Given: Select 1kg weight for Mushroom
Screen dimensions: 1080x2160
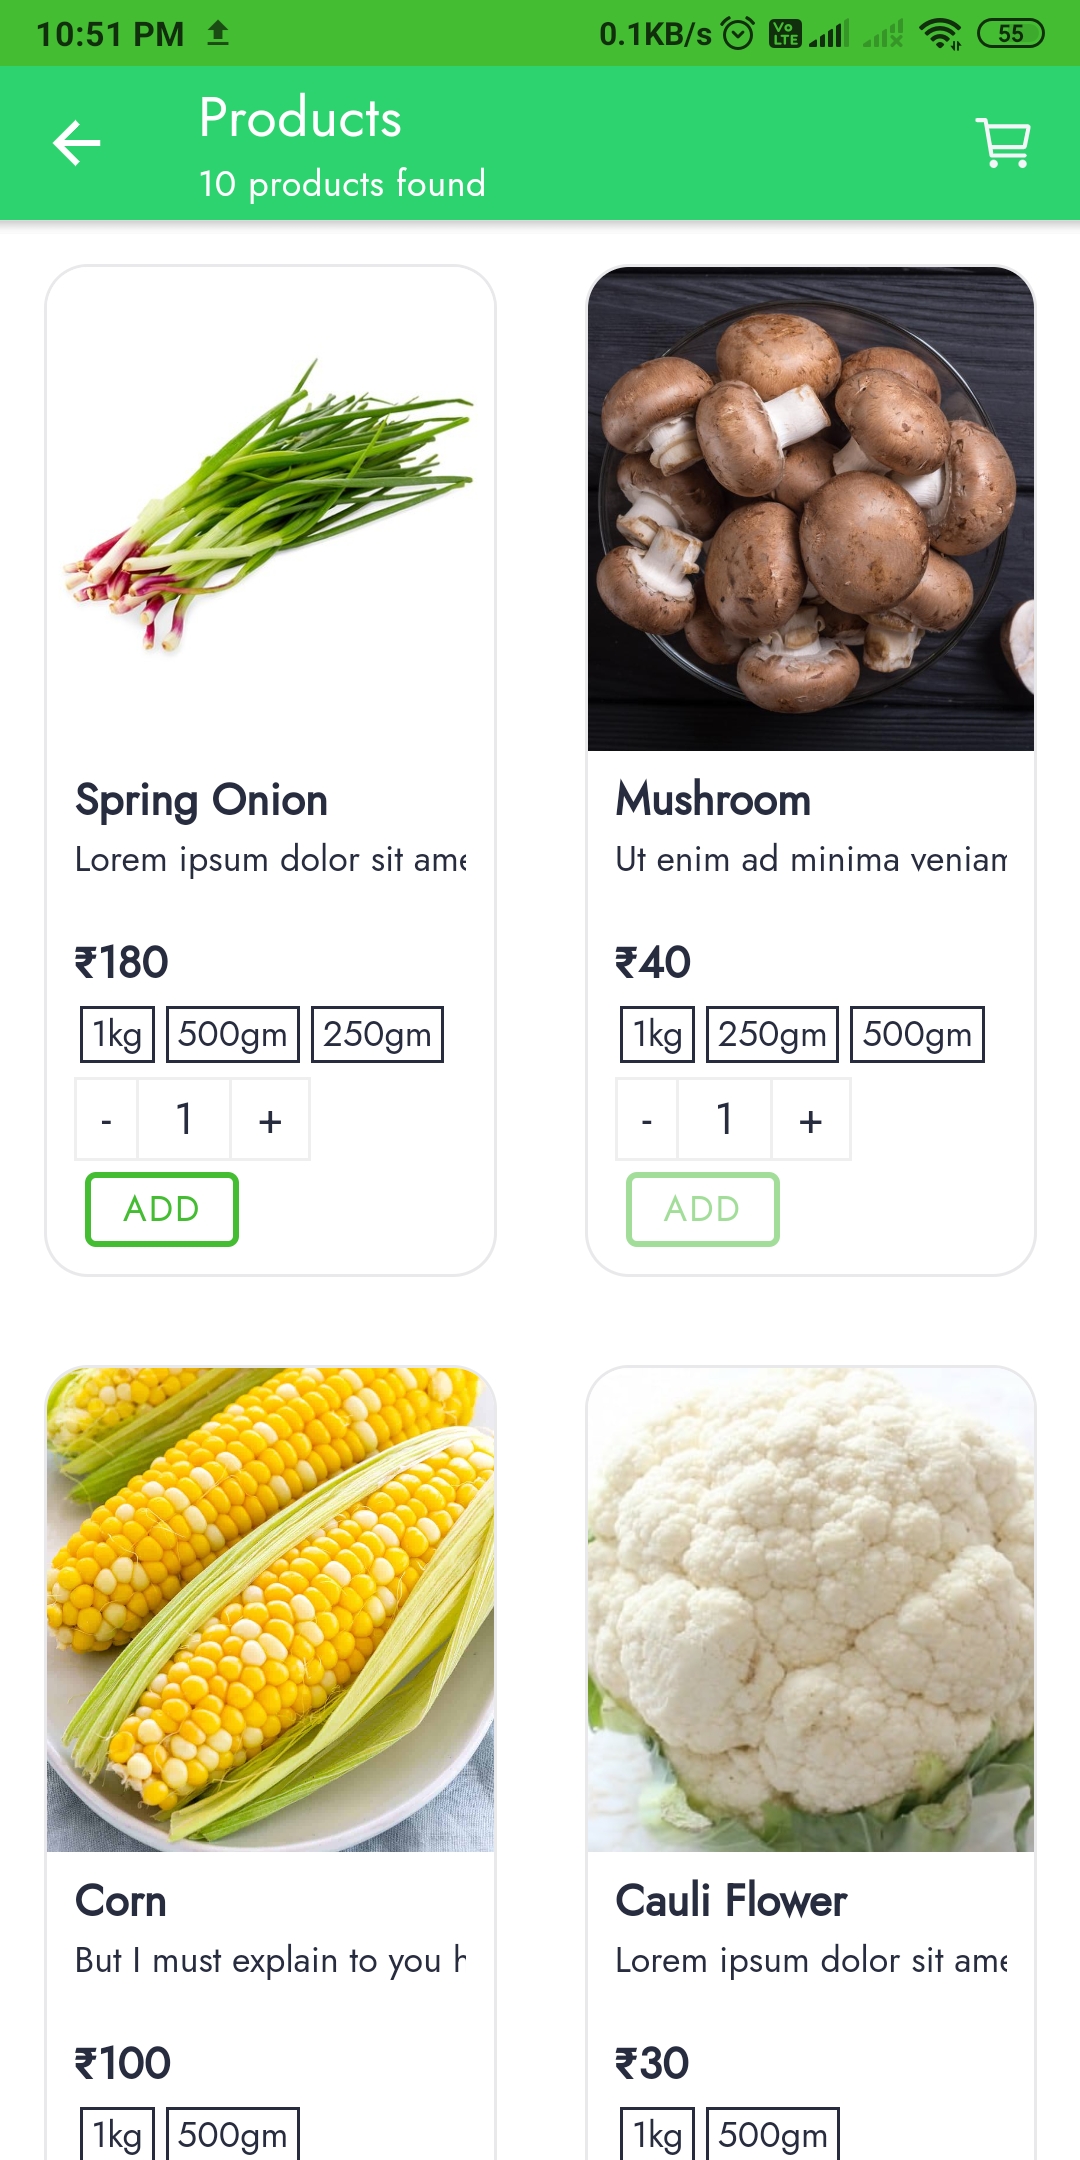Looking at the screenshot, I should click(x=657, y=1034).
